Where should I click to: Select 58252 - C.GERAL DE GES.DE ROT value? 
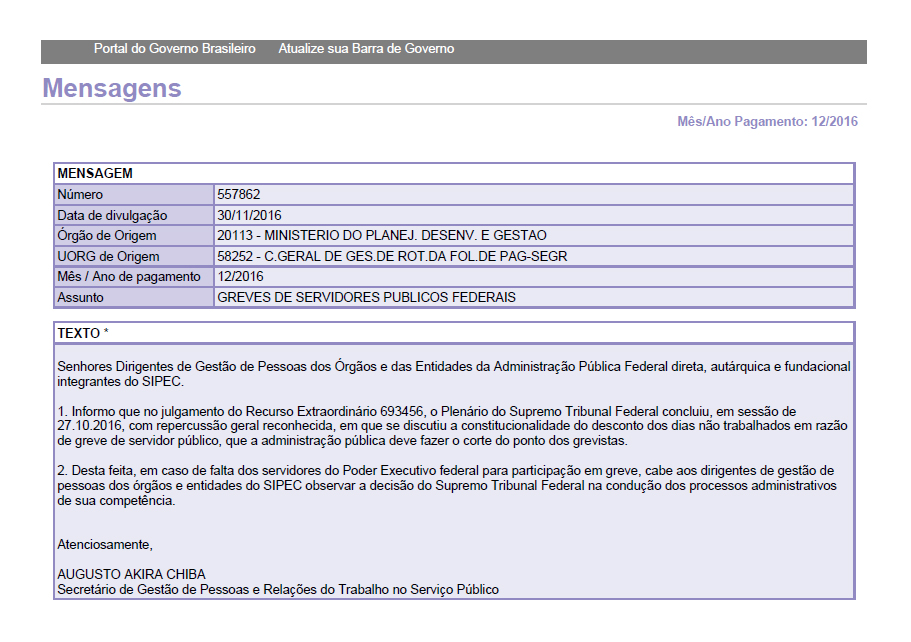pos(392,256)
